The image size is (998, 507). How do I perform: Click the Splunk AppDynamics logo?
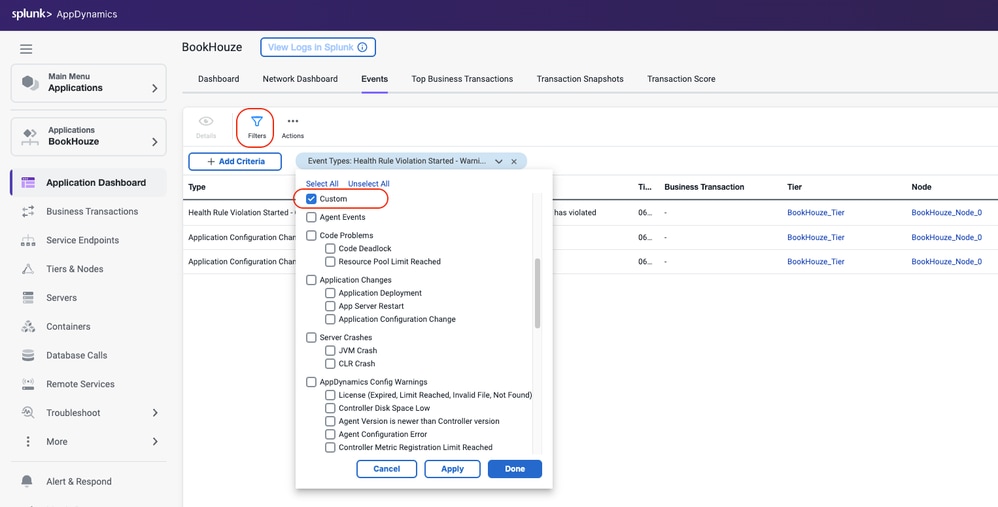[x=64, y=15]
